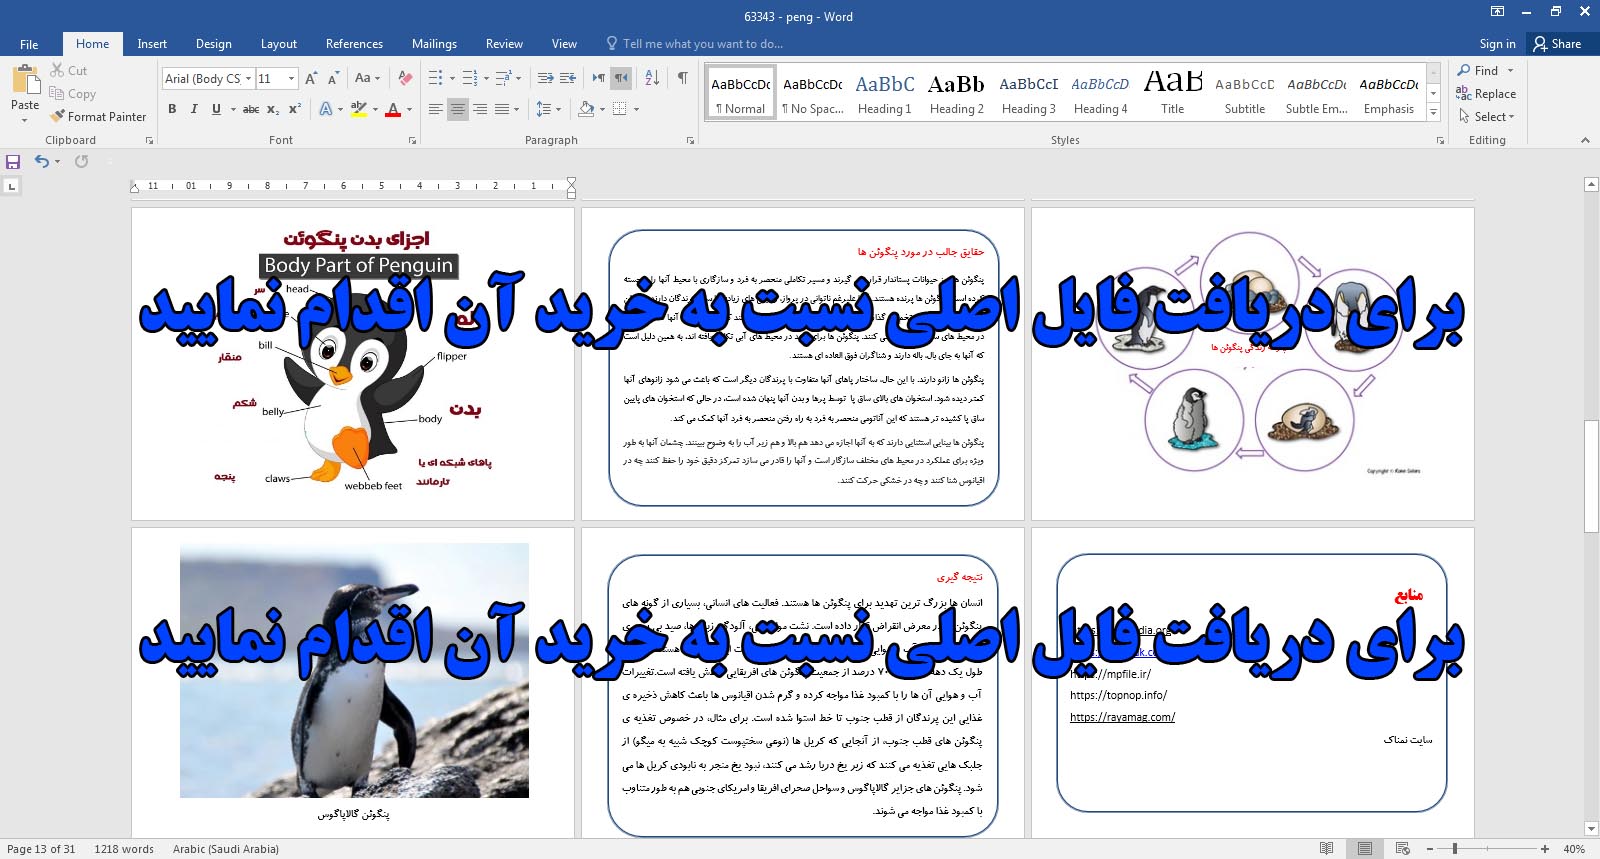Open Ribbon Display Options
Viewport: 1600px width, 859px height.
pyautogui.click(x=1497, y=12)
